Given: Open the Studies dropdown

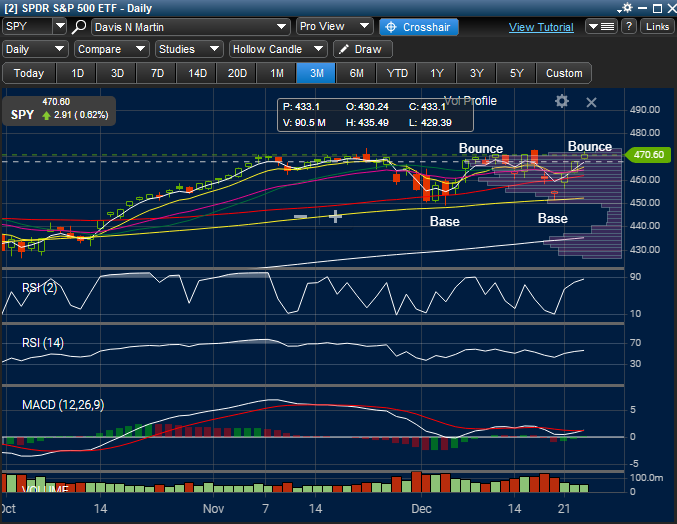Looking at the screenshot, I should click(x=189, y=49).
